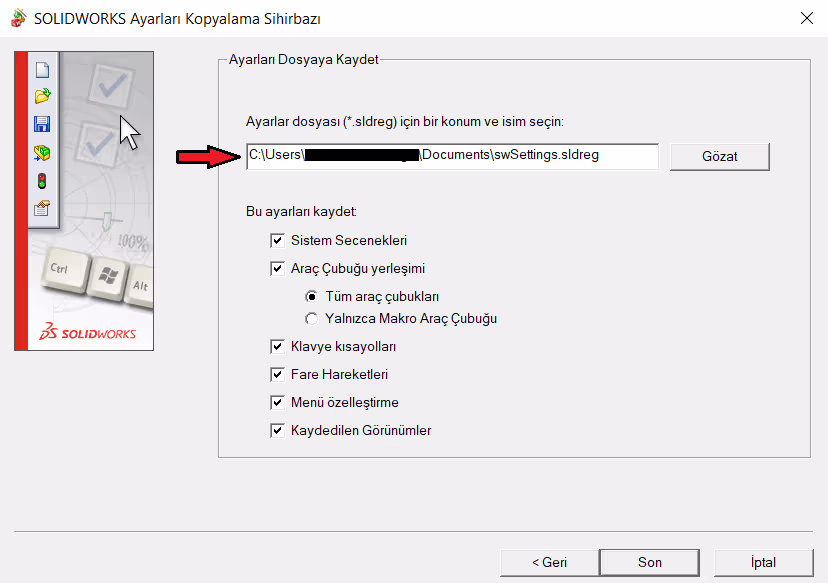Toggle Klavye kısayolları checkbox
Screen dimensions: 828x583
(277, 347)
